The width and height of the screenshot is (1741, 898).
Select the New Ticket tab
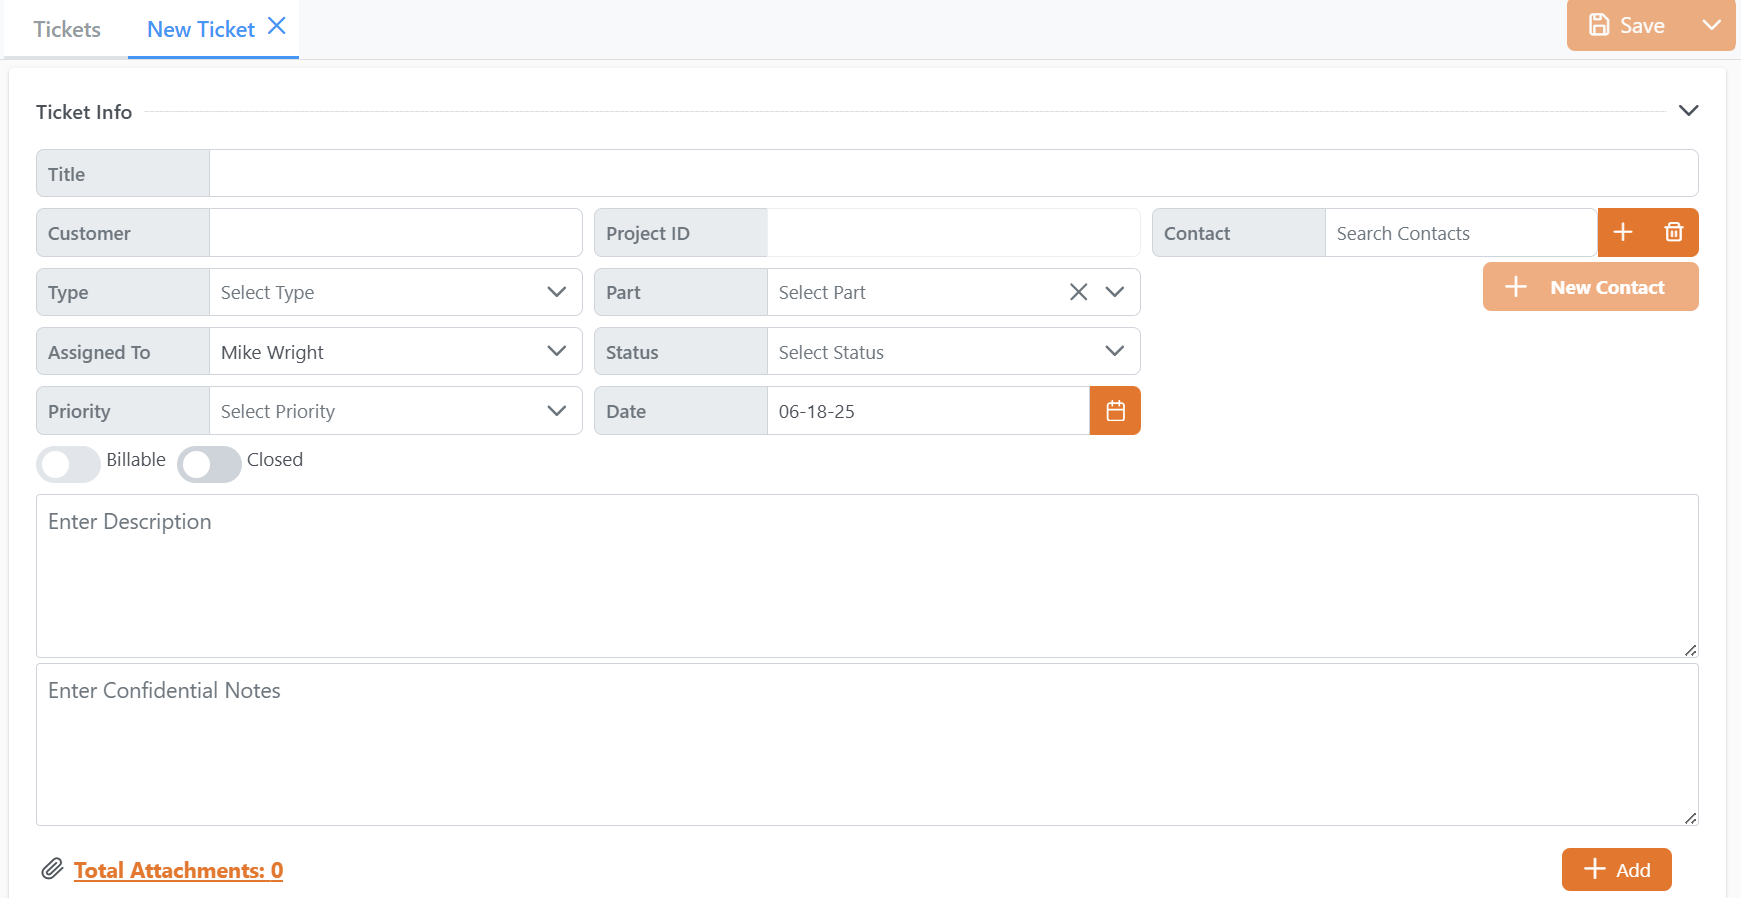click(201, 29)
